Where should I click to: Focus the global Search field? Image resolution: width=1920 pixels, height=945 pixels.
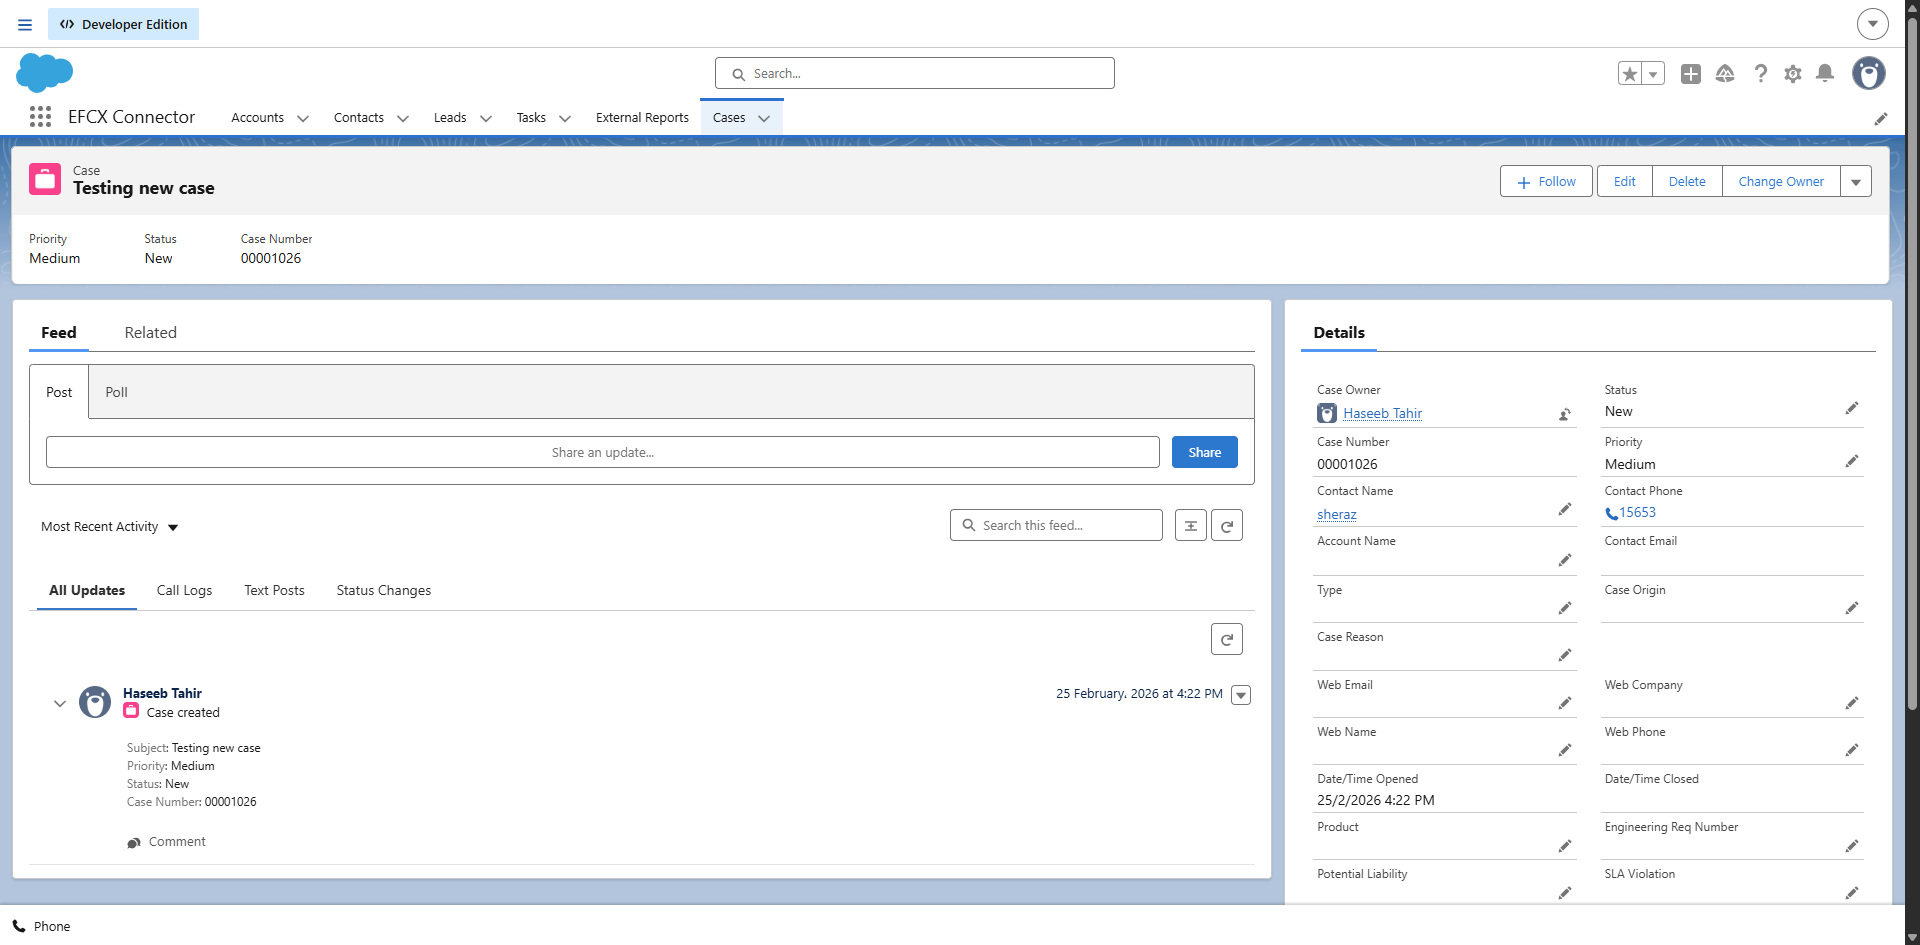(915, 73)
